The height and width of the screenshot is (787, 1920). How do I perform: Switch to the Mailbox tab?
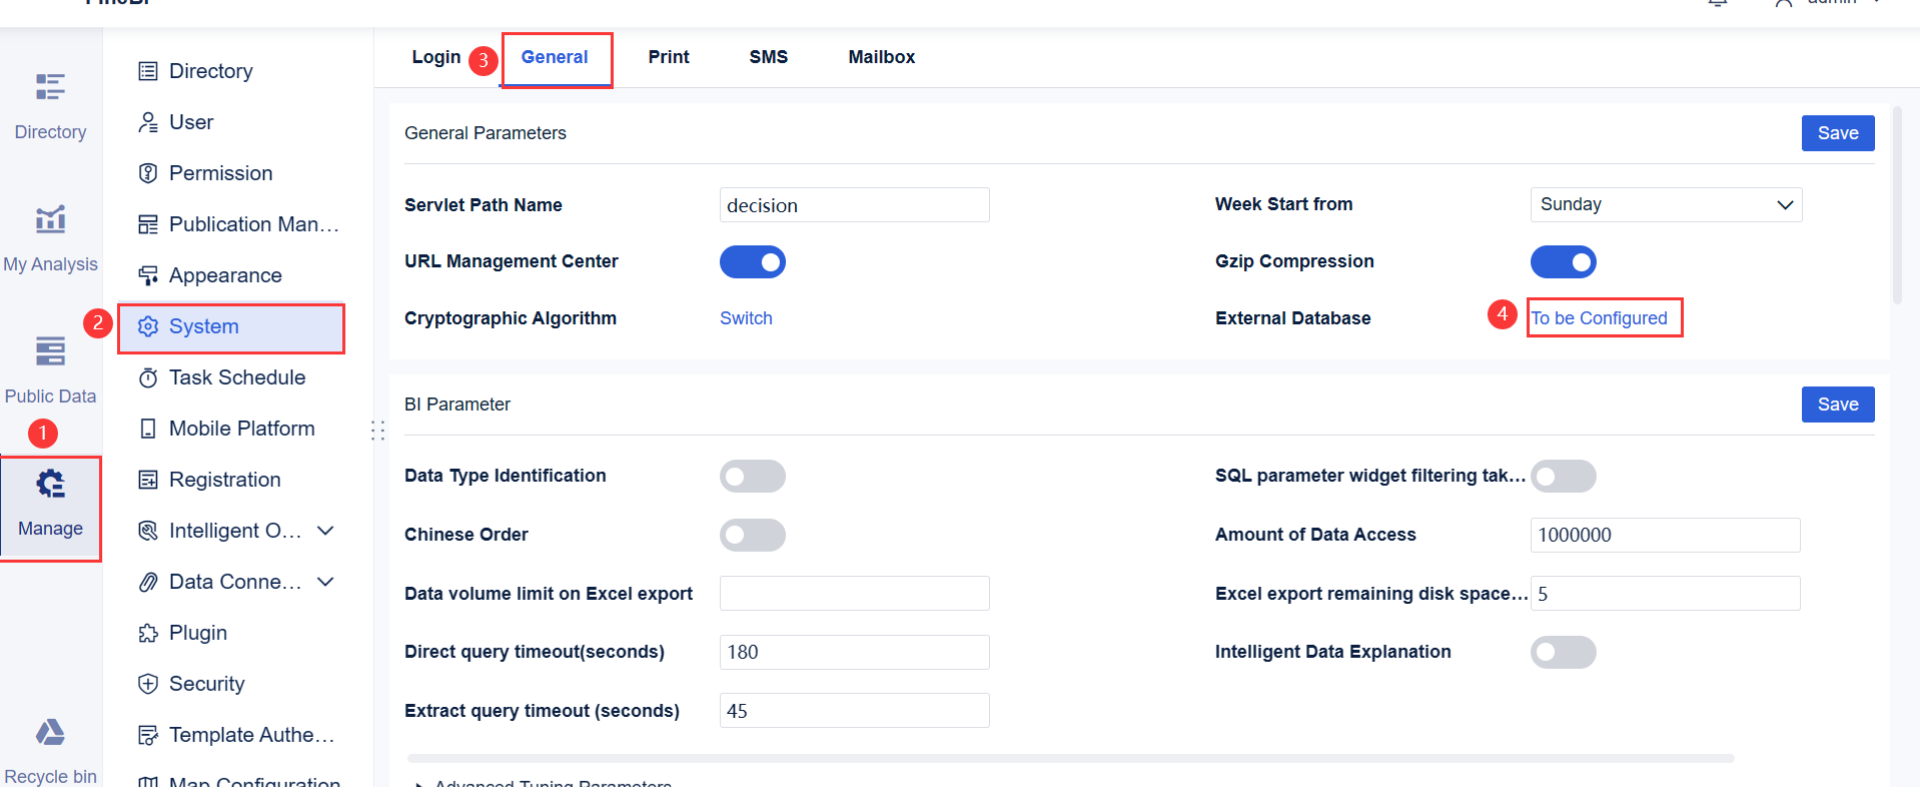881,57
